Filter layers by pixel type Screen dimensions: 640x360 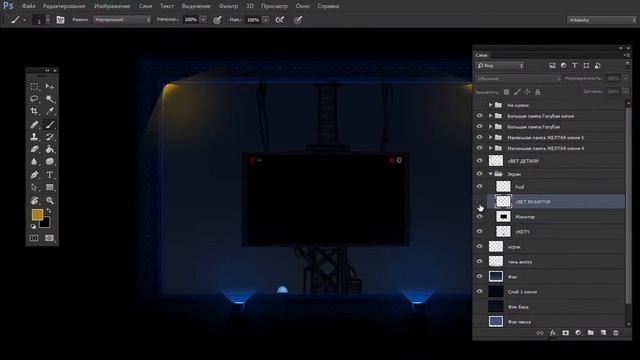[x=552, y=66]
